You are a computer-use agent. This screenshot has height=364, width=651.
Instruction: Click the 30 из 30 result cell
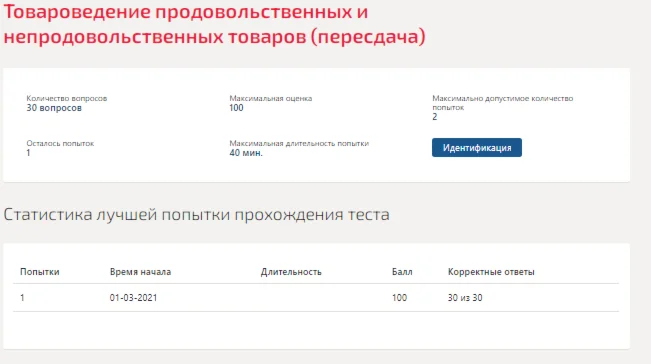click(x=465, y=298)
